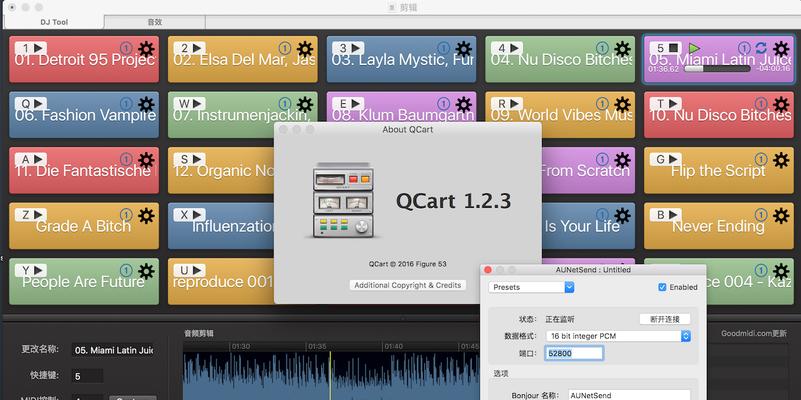Open Presets dropdown in AUNetSend

click(531, 287)
